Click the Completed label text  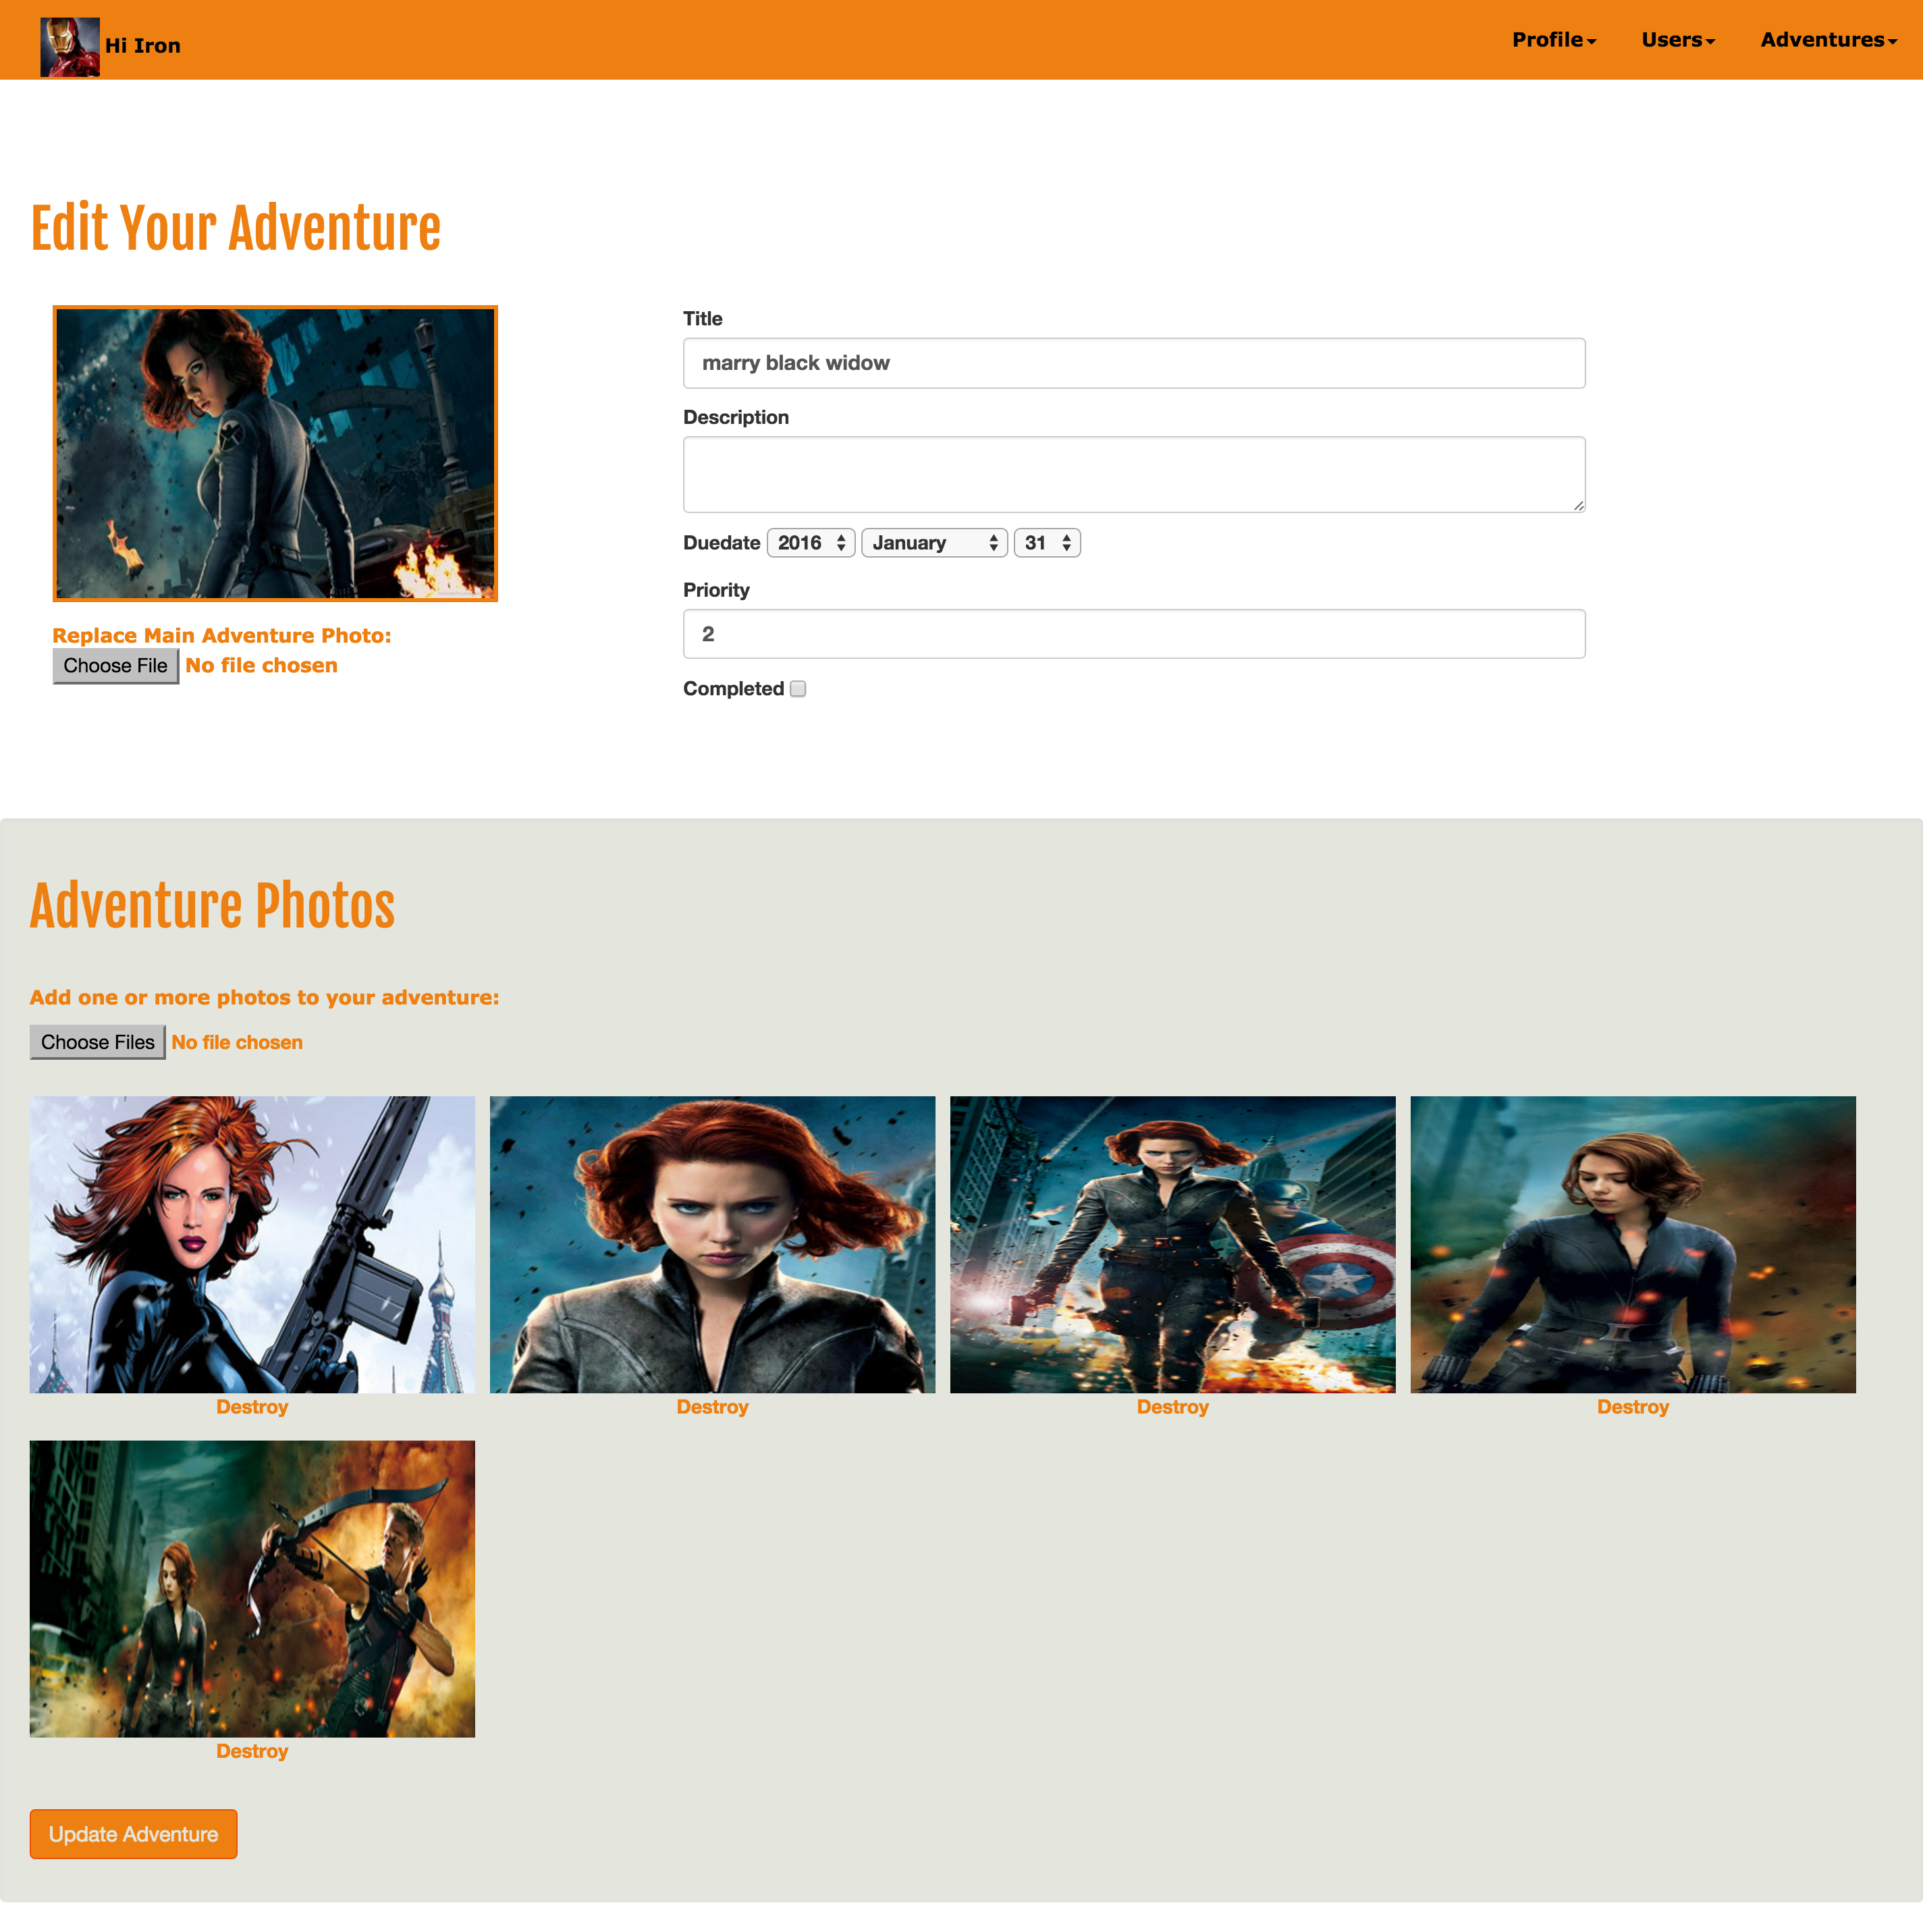pyautogui.click(x=733, y=689)
